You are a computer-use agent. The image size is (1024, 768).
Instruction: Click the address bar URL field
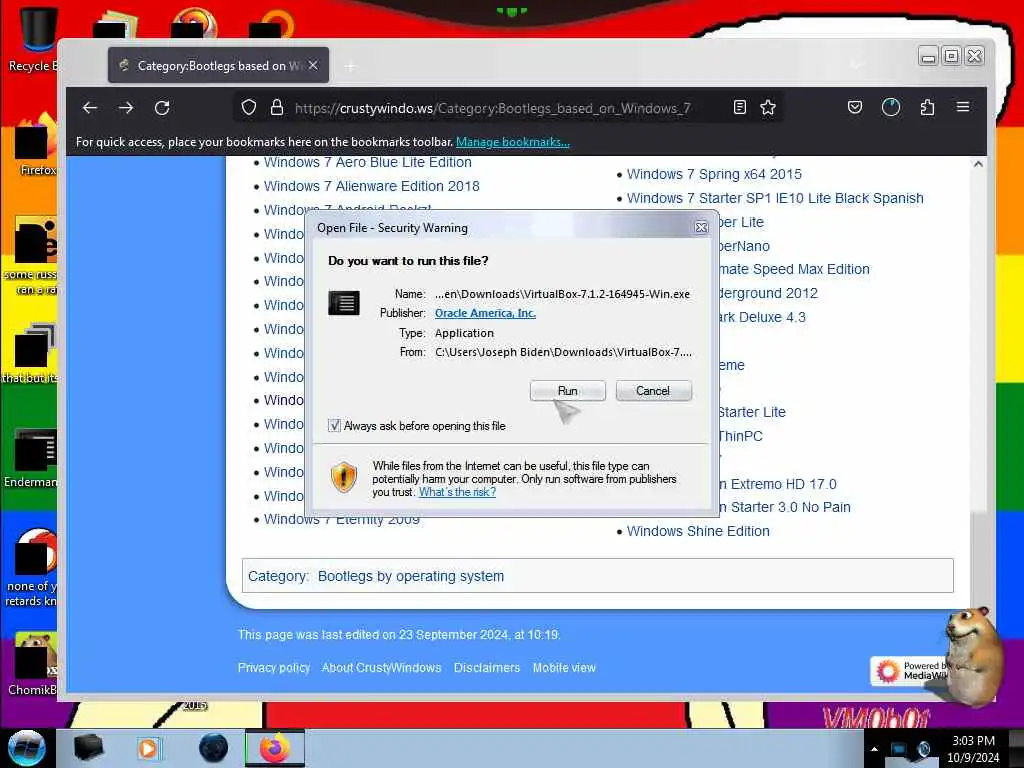[x=493, y=108]
